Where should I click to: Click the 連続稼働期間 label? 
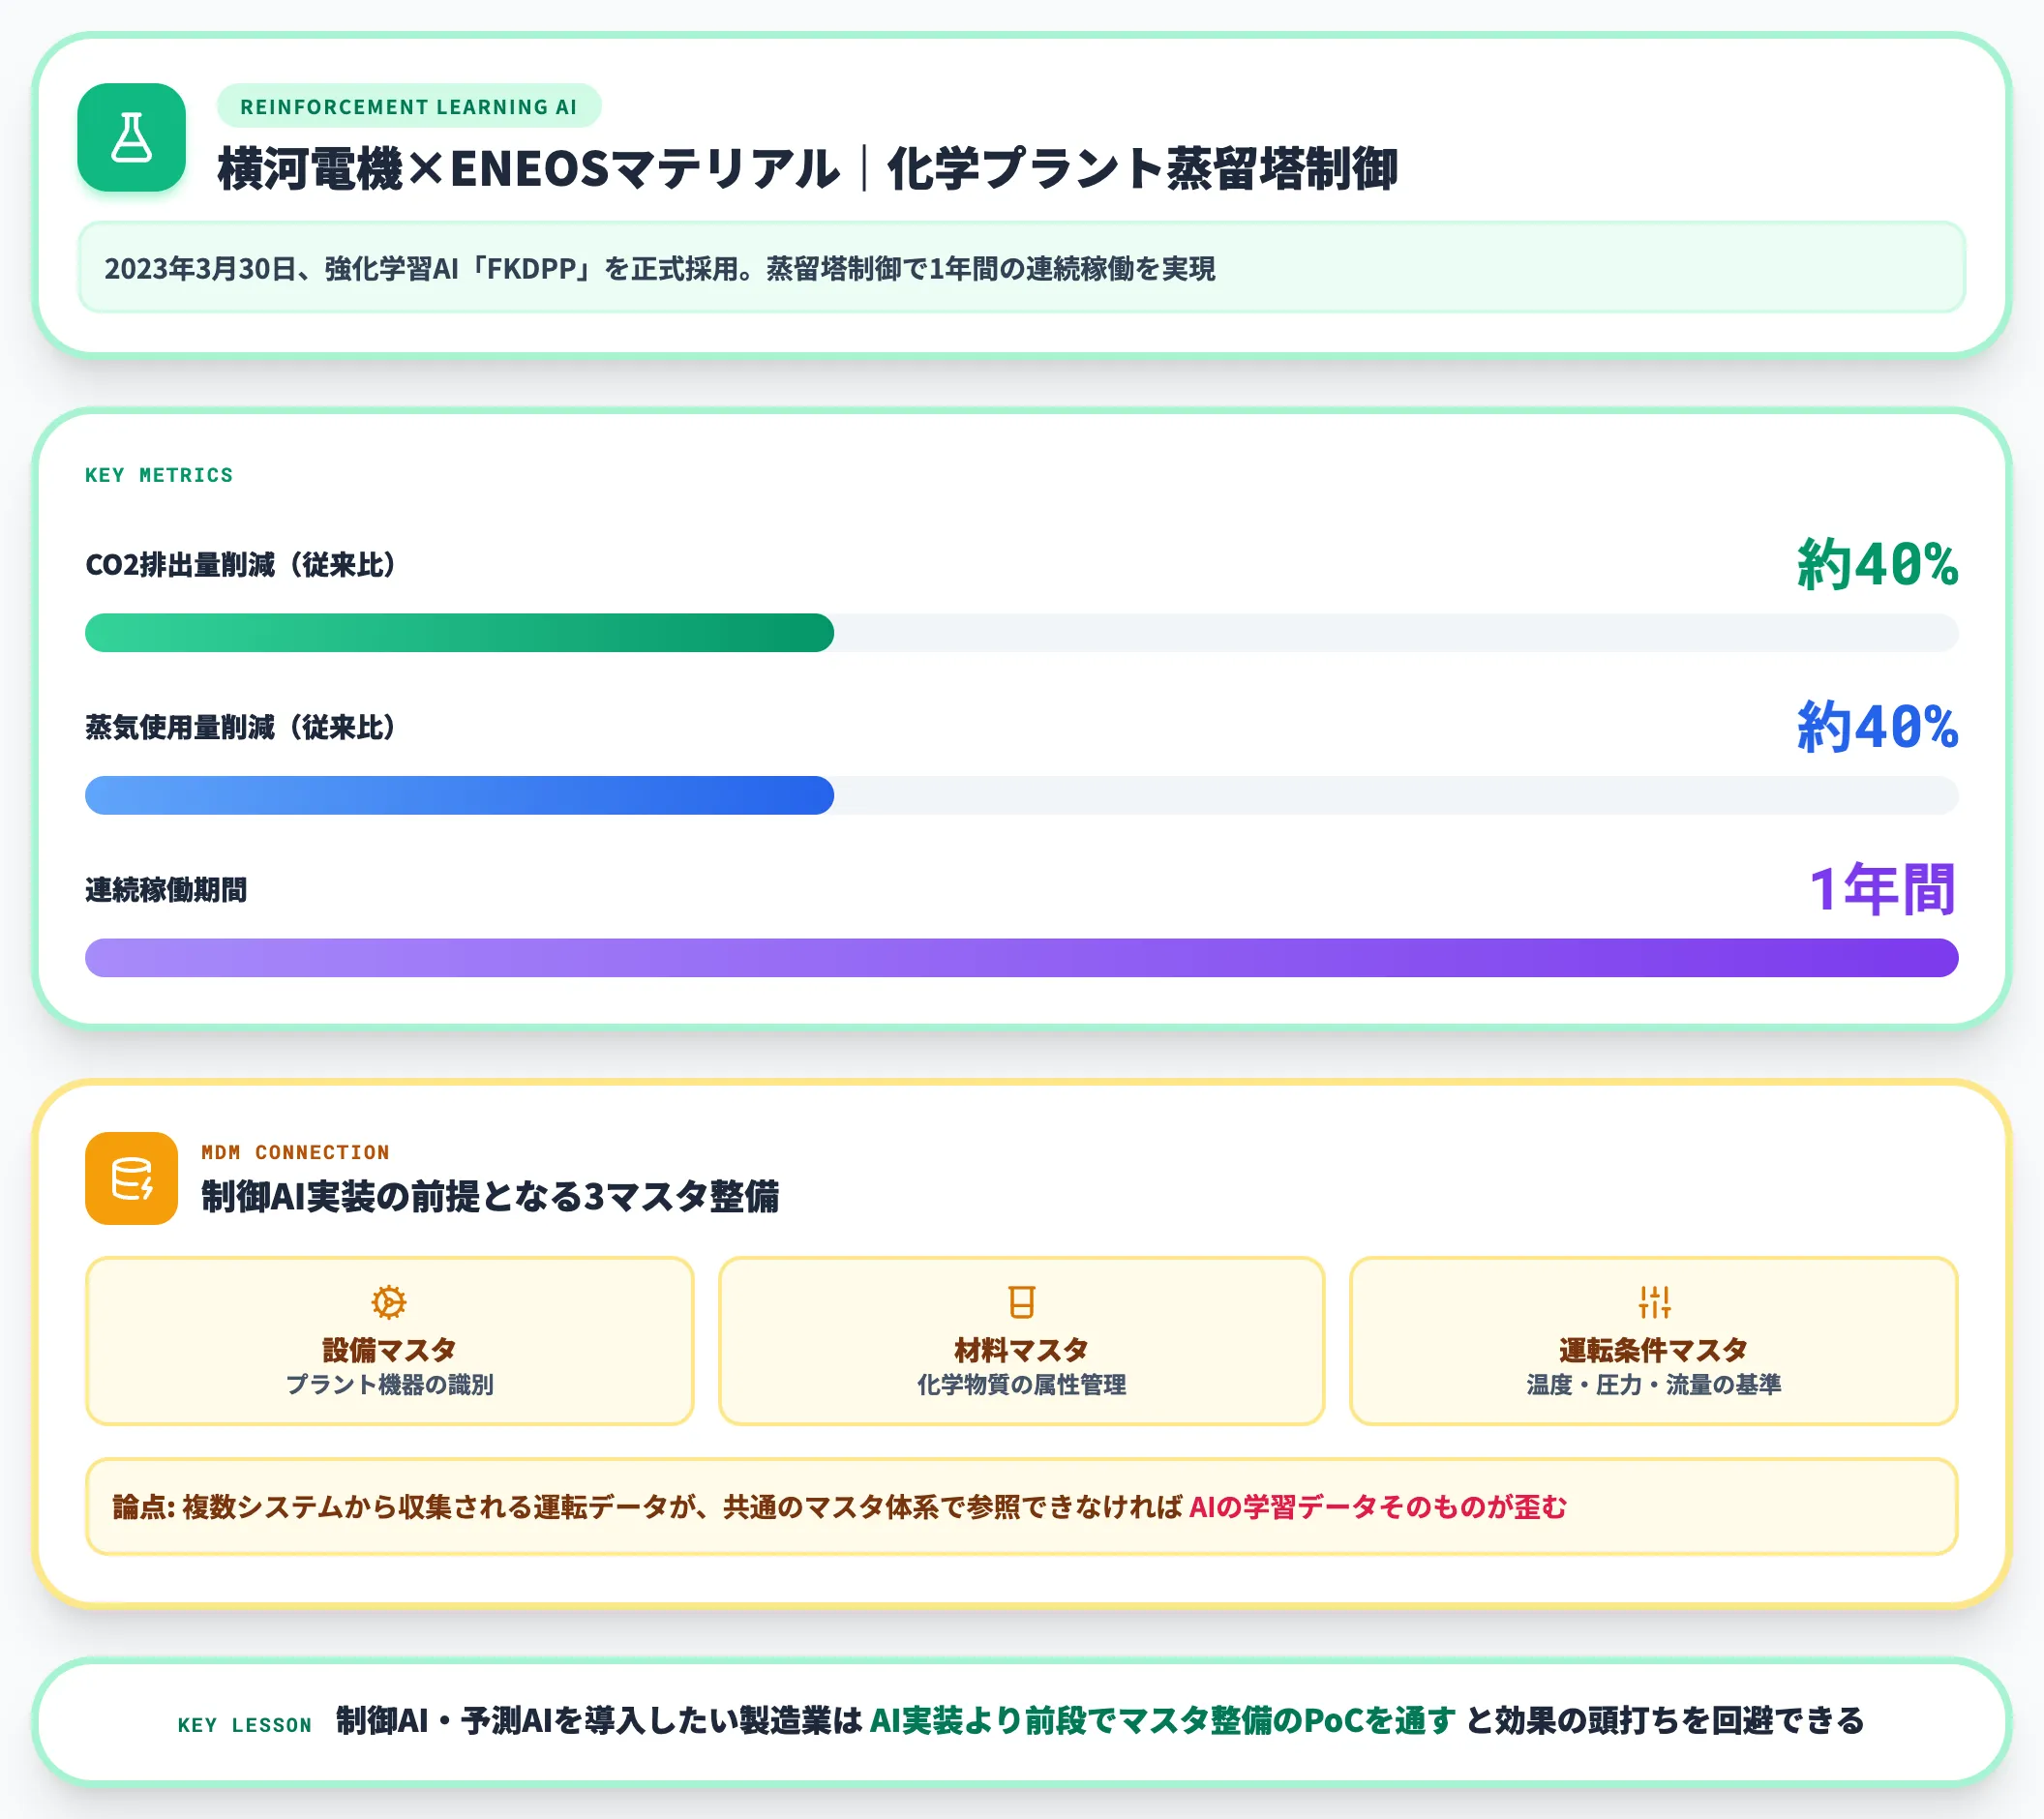(x=166, y=890)
